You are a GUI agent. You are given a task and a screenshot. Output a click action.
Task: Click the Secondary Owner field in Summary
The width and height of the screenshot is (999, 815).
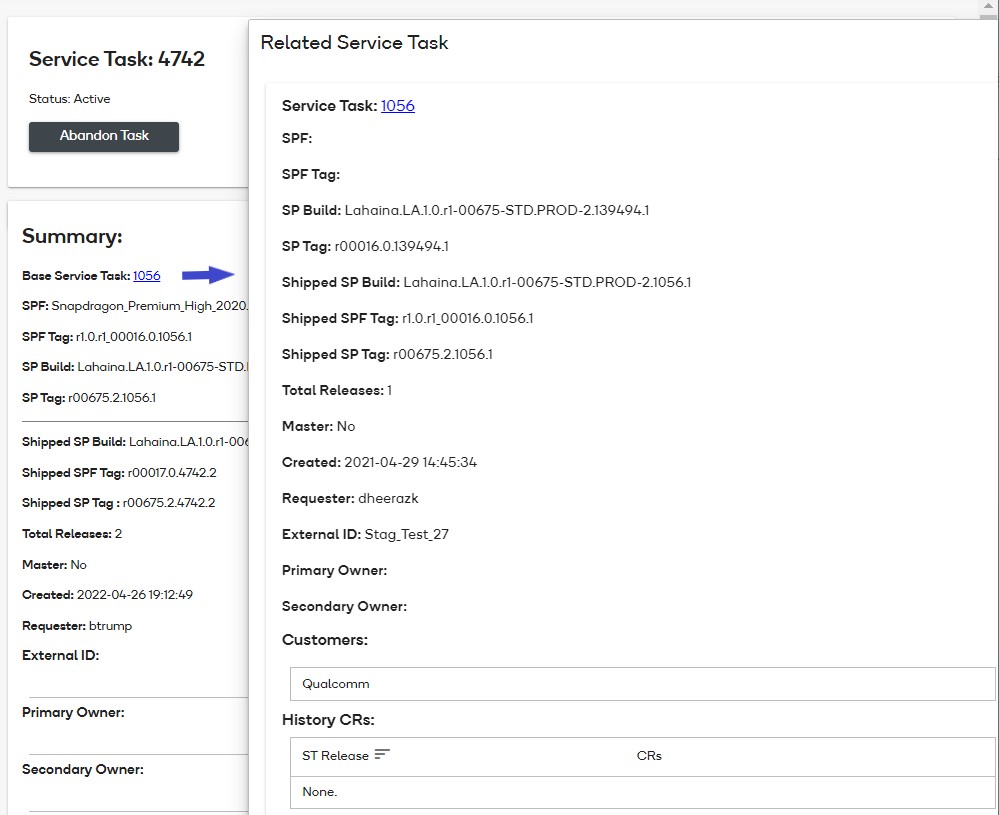coord(83,770)
